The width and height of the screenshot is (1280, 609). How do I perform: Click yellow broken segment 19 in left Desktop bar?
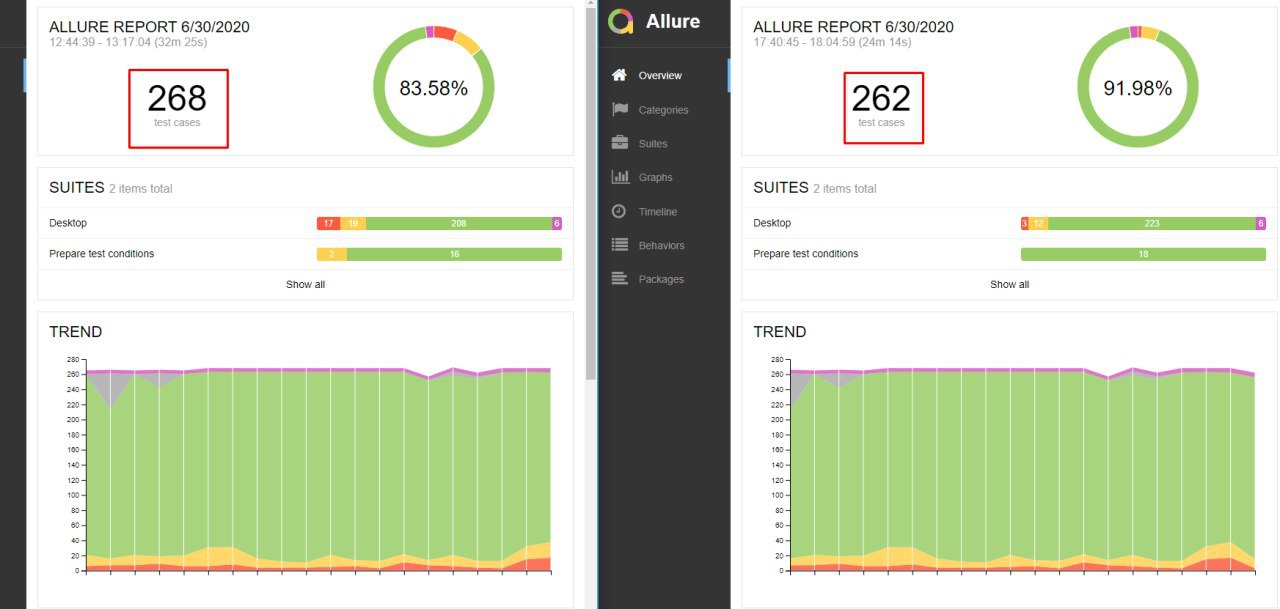(353, 223)
